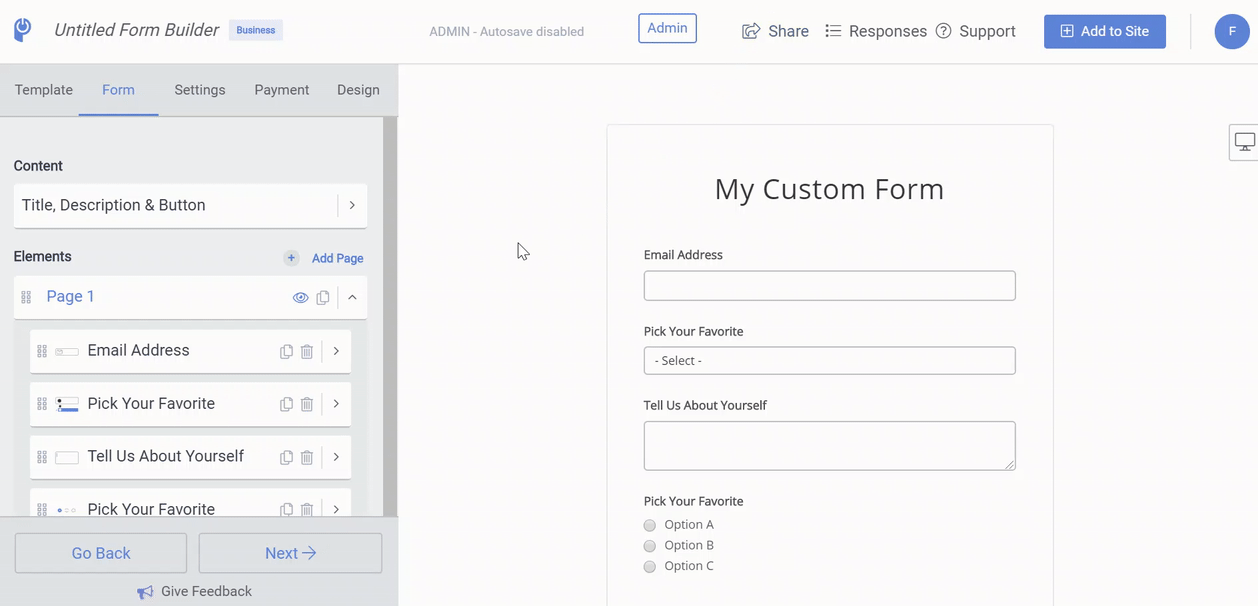Duplicate Tell Us About Yourself element
The image size is (1258, 606).
pos(286,457)
